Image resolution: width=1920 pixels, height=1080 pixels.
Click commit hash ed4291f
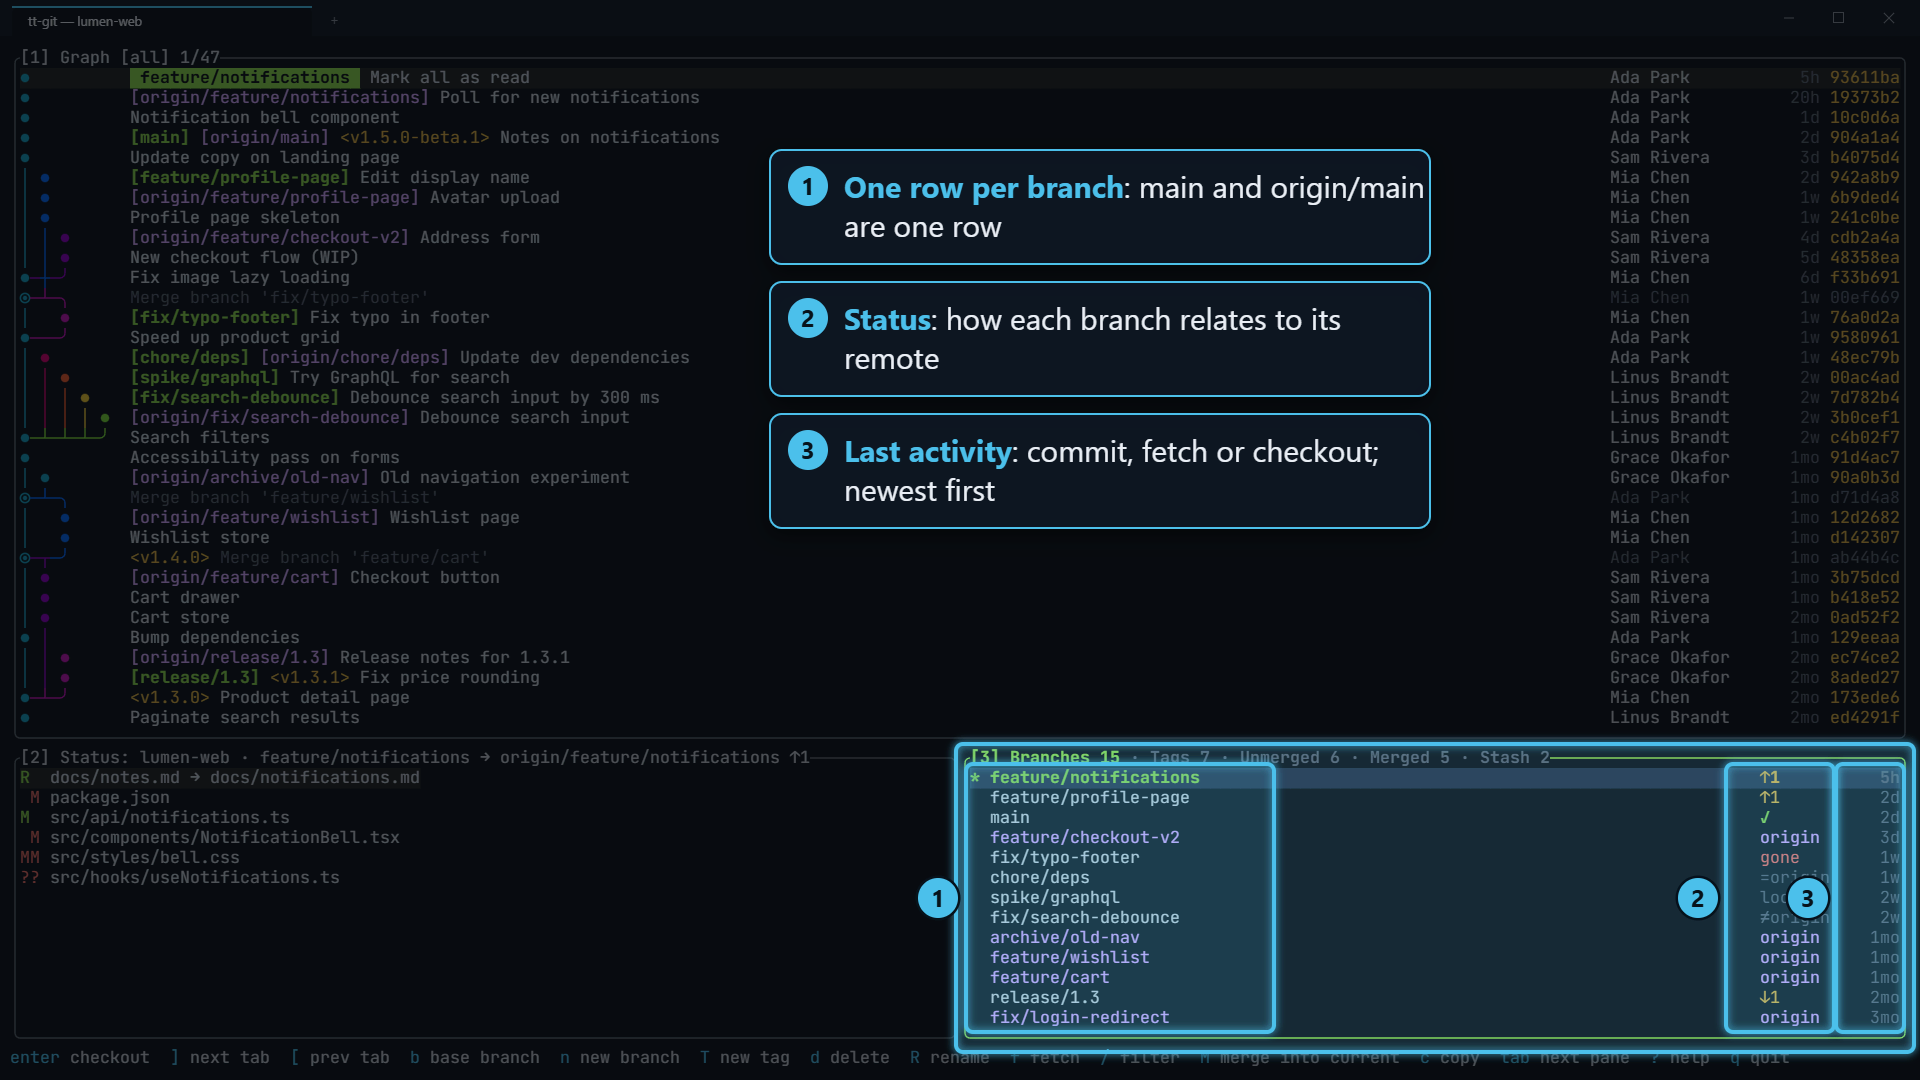coord(1865,717)
